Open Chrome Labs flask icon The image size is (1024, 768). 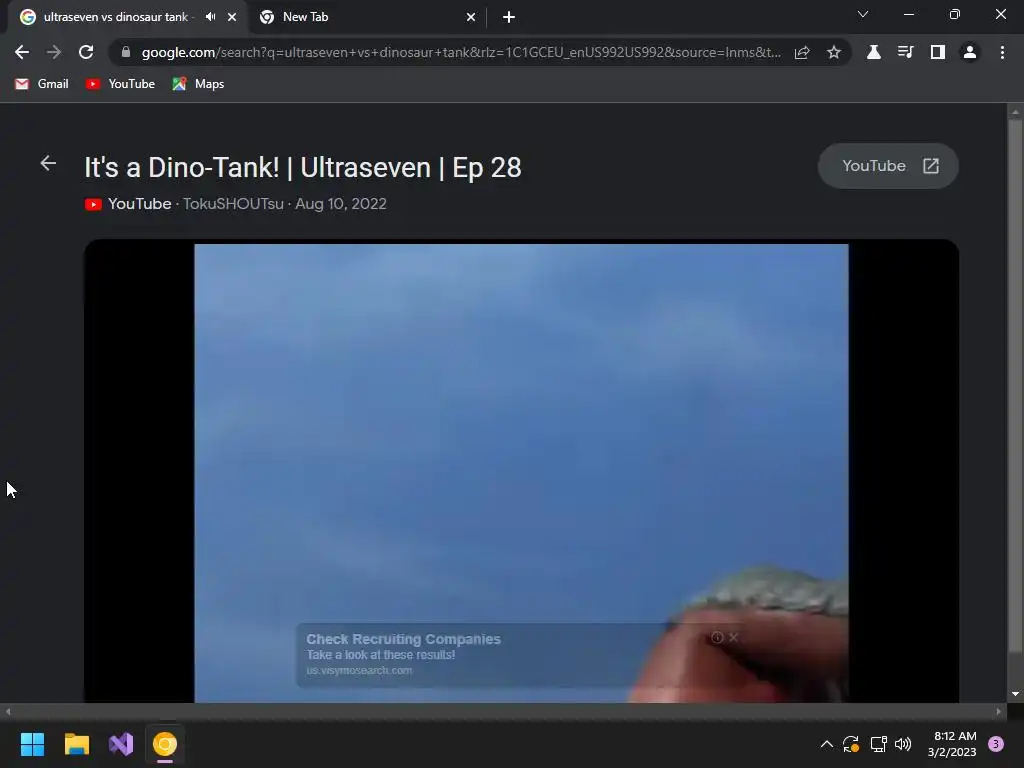click(874, 52)
